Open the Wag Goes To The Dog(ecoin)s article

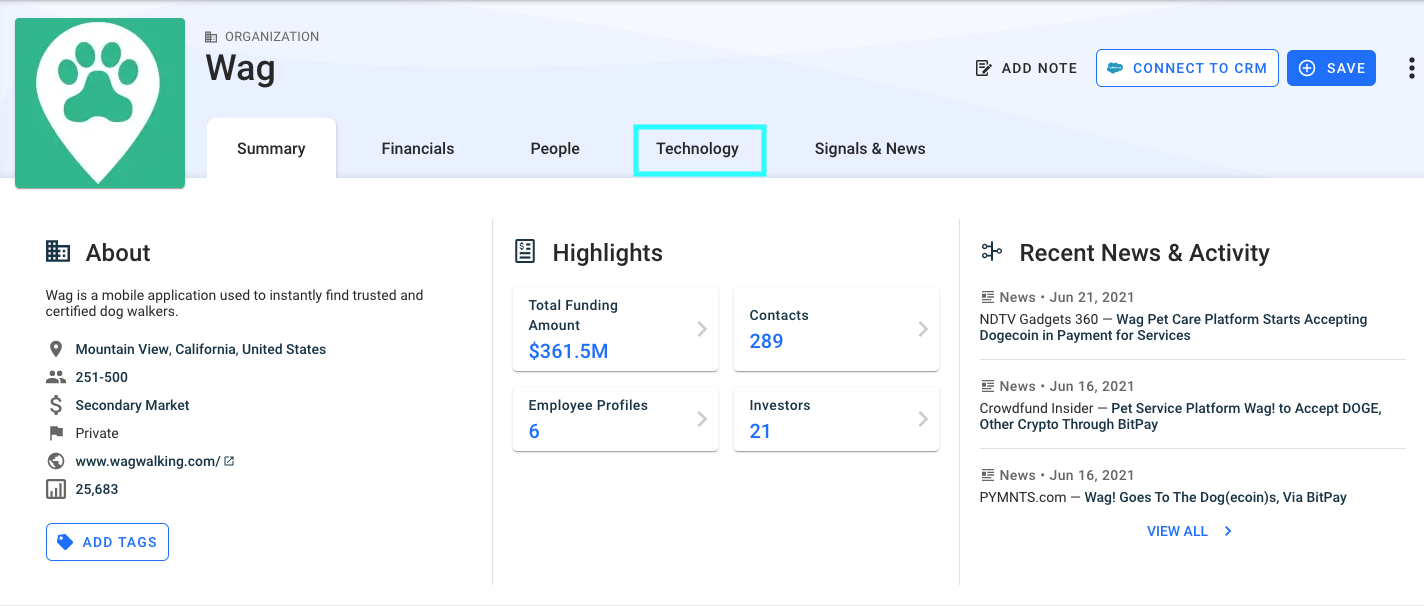pos(1216,497)
